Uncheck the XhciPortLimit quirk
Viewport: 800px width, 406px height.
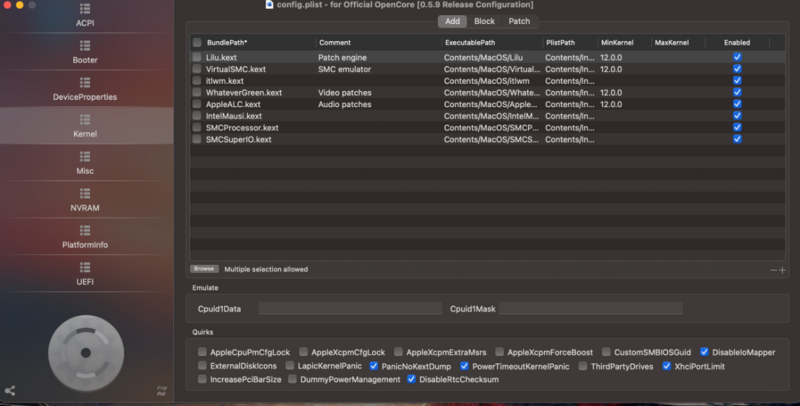coord(666,366)
